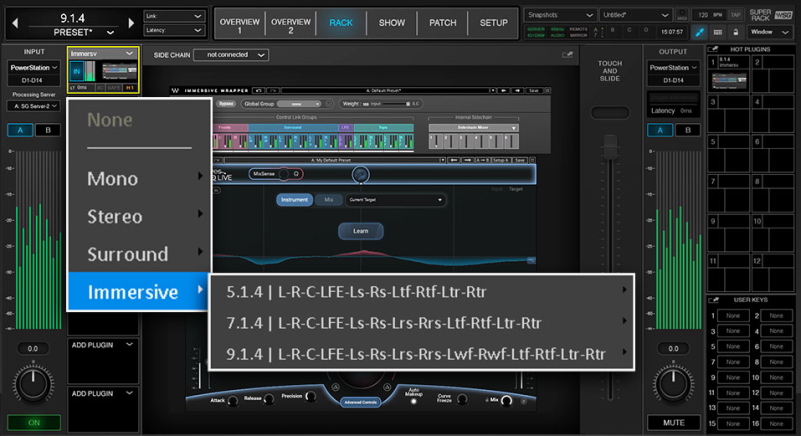Choose None in the plugin format menu
The image size is (801, 436).
click(110, 120)
